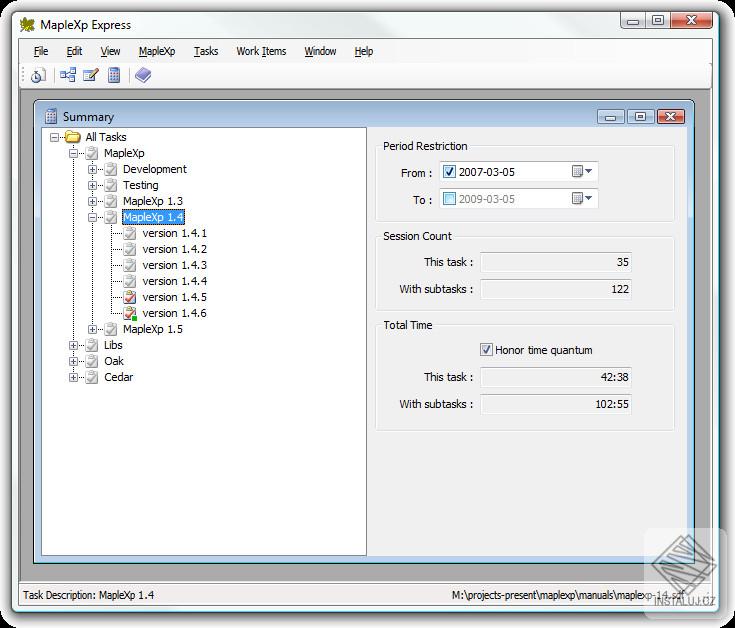Open the task tree toolbar icon
The height and width of the screenshot is (628, 735).
click(x=68, y=75)
